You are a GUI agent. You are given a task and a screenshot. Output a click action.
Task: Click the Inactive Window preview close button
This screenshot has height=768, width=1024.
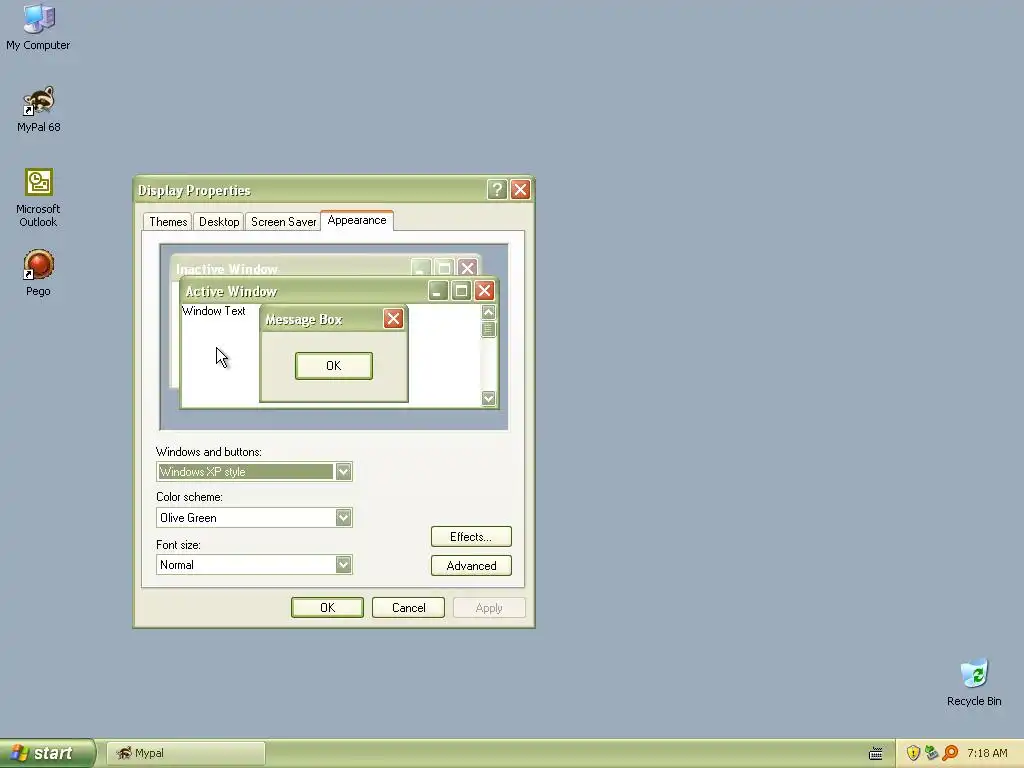[467, 268]
